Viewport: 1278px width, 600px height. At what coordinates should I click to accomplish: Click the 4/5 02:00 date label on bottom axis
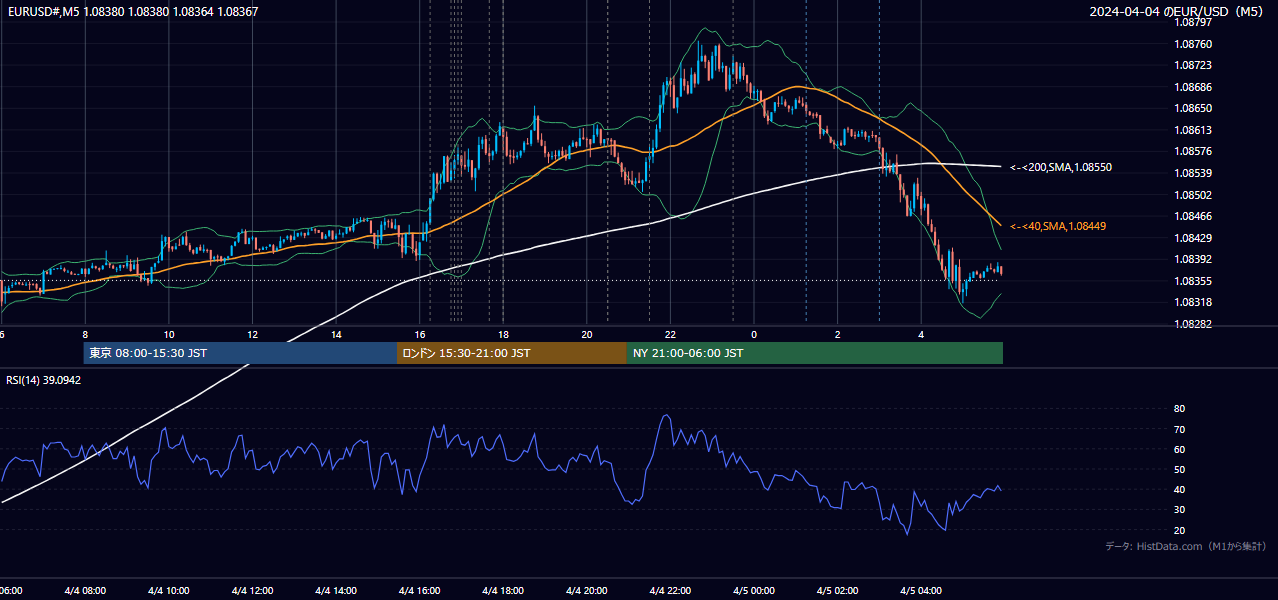point(838,591)
